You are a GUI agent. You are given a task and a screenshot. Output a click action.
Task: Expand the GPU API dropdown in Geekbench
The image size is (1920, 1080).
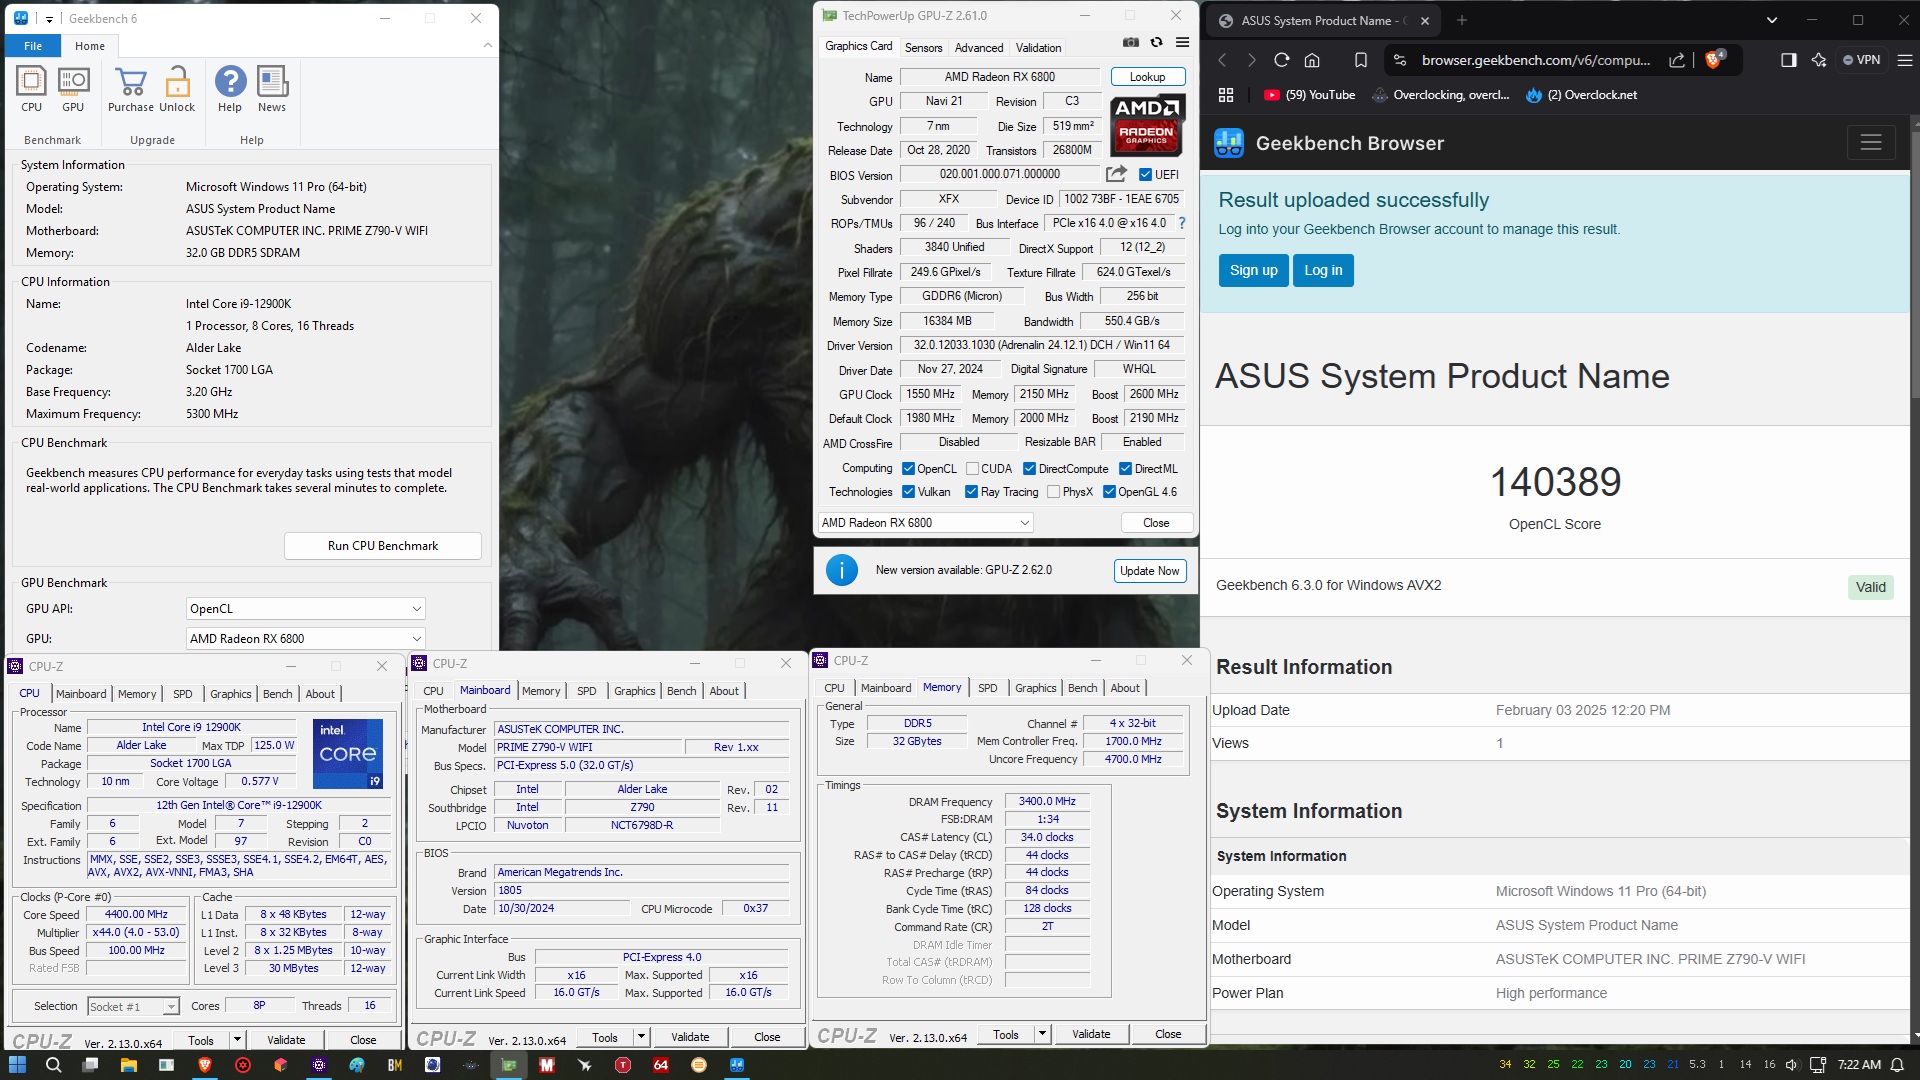(x=306, y=609)
